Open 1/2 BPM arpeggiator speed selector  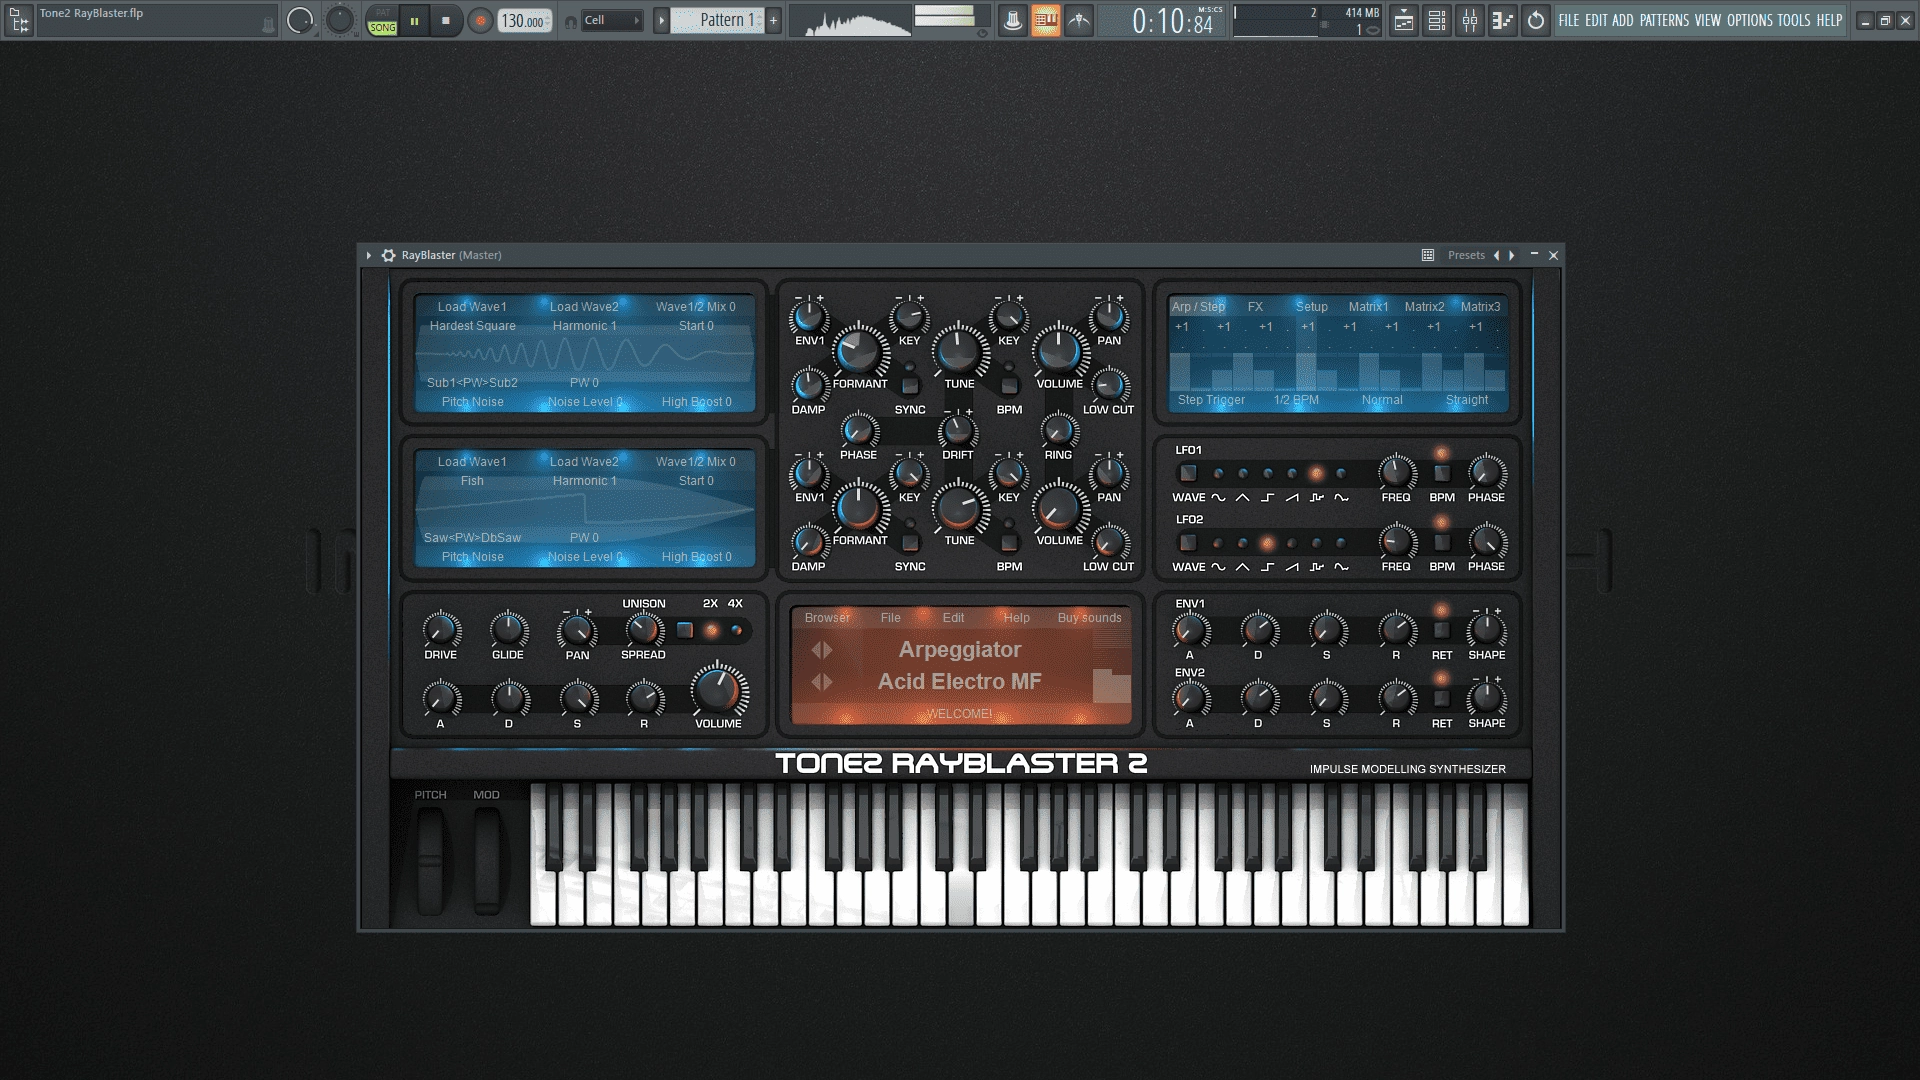tap(1296, 400)
